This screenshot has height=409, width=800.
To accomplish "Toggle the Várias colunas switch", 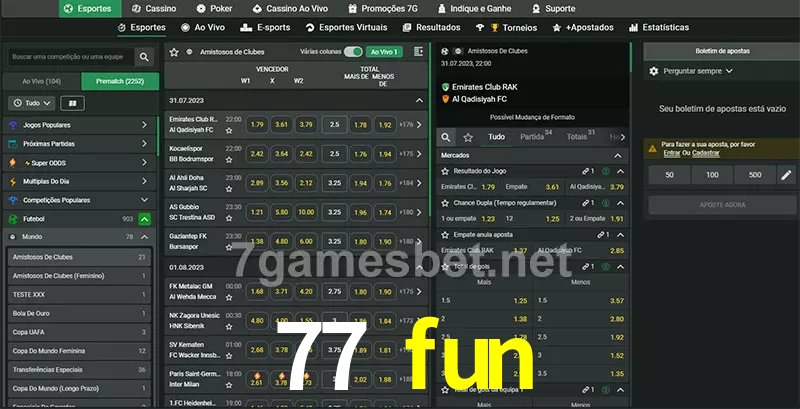I will click(x=352, y=51).
